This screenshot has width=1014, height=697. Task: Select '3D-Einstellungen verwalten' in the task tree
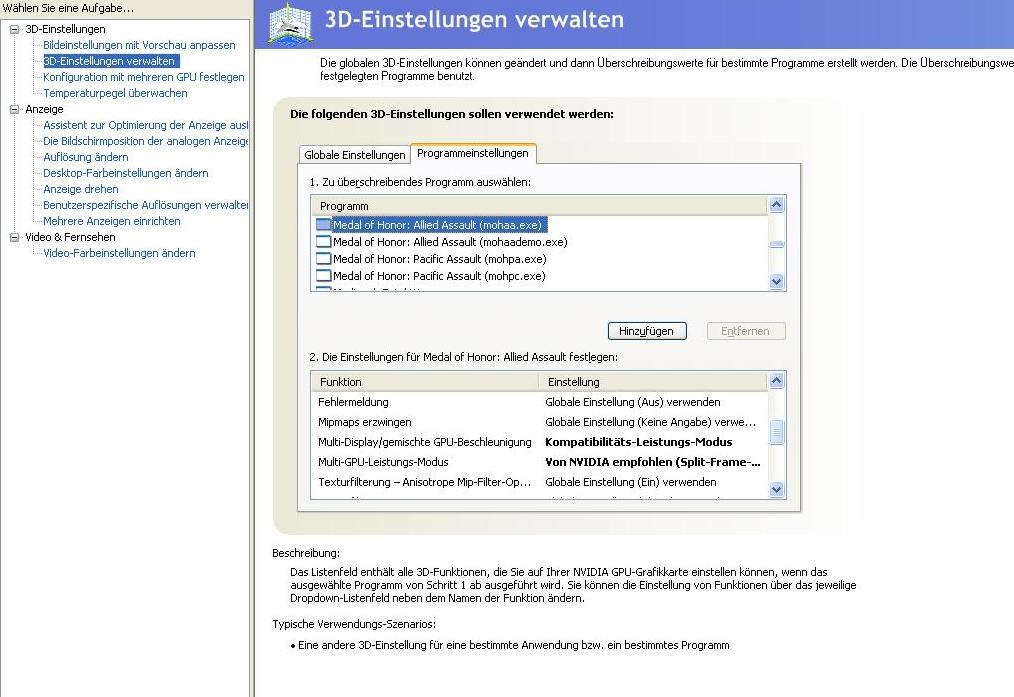(x=109, y=61)
